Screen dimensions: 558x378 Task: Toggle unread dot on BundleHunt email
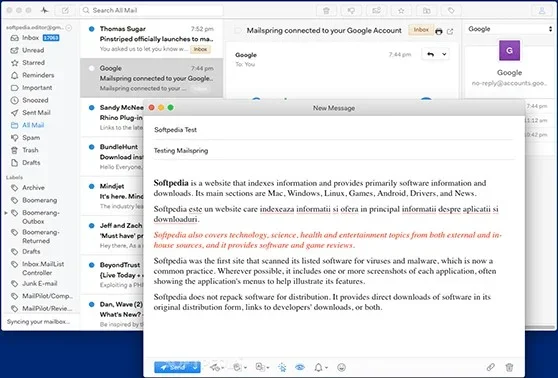coord(91,147)
